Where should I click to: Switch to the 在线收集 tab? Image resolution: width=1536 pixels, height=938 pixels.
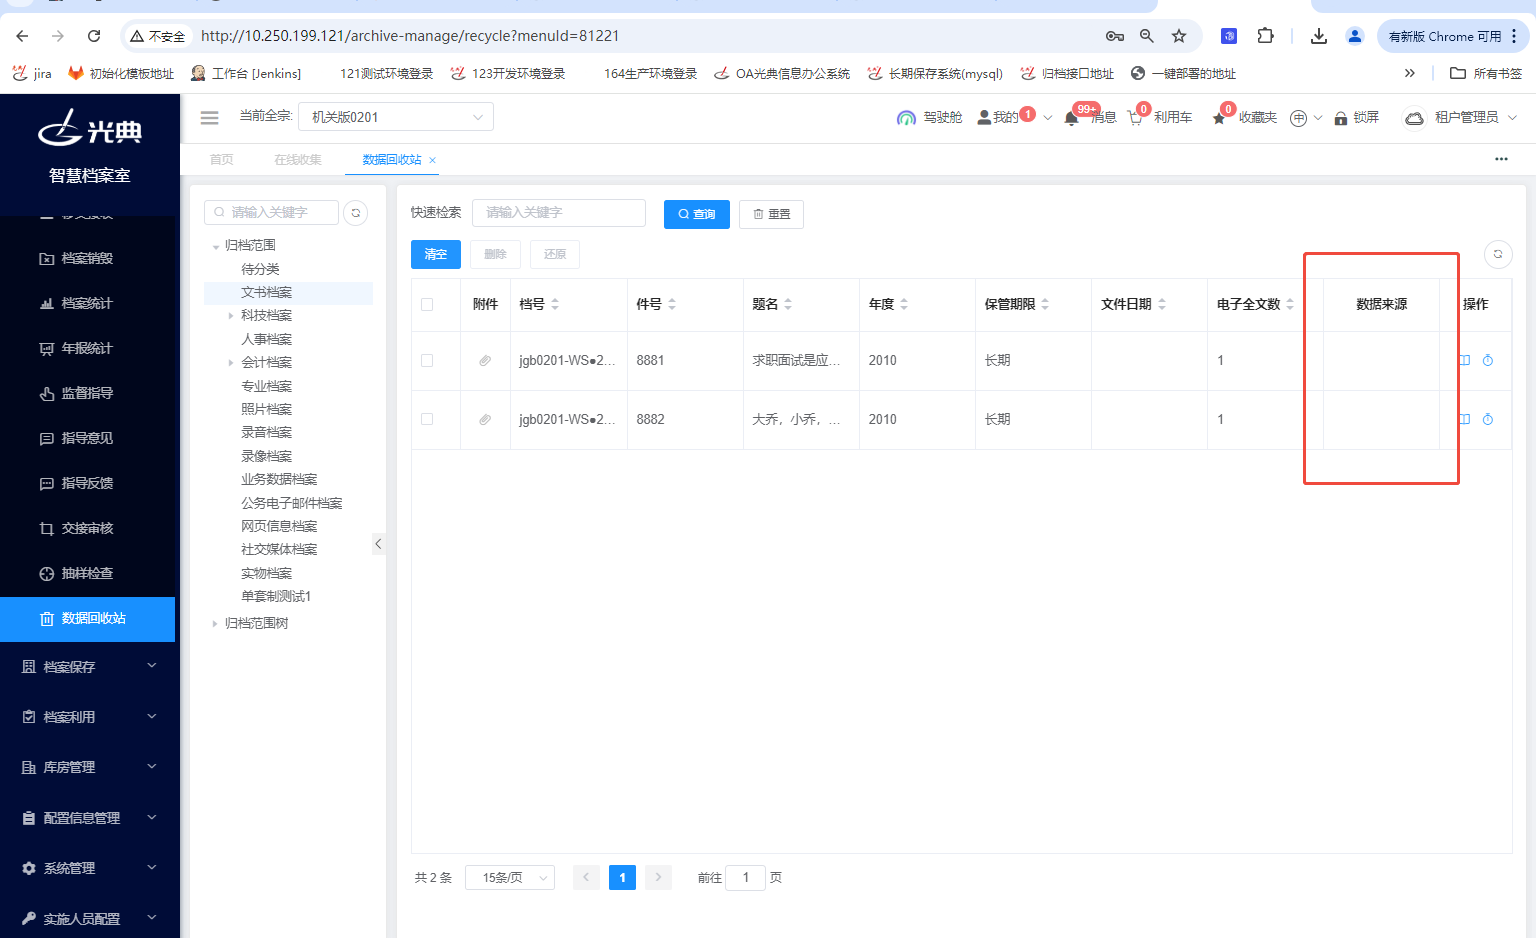click(x=298, y=160)
